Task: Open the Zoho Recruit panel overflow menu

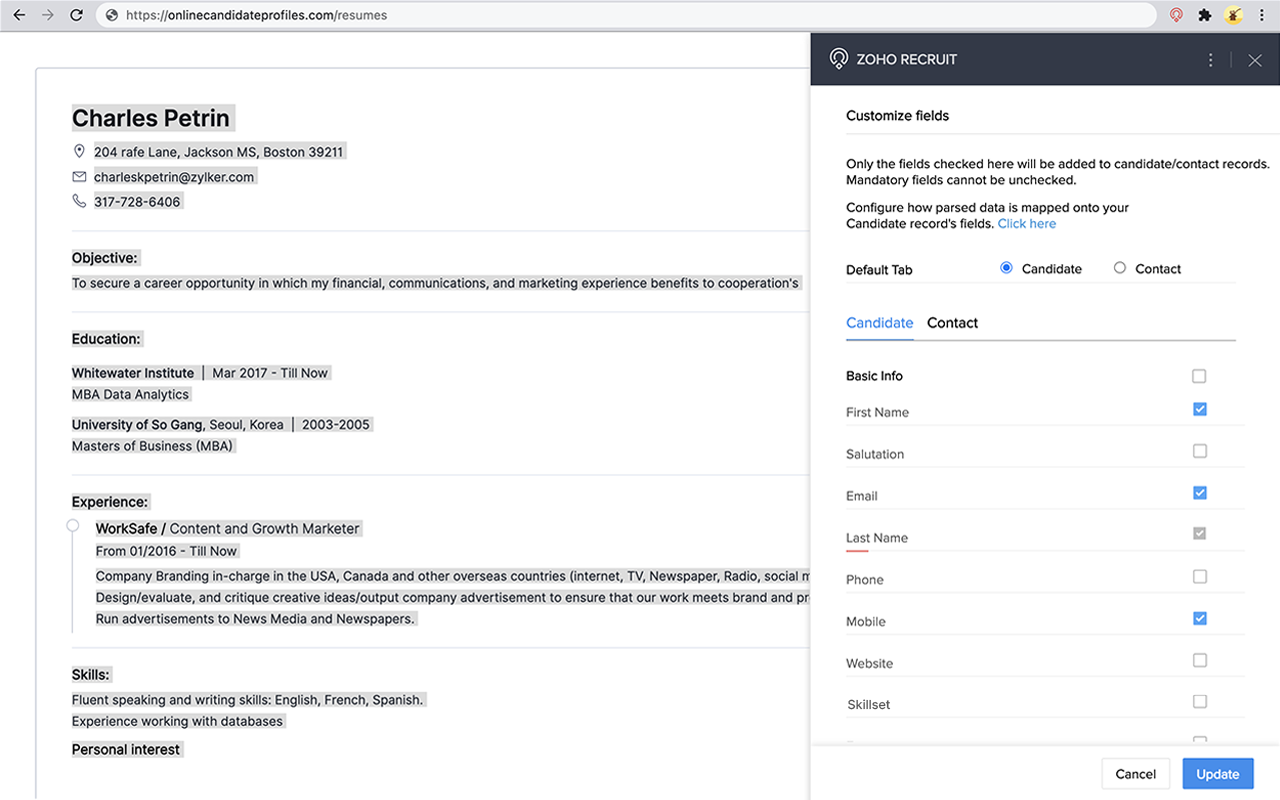Action: click(1210, 59)
